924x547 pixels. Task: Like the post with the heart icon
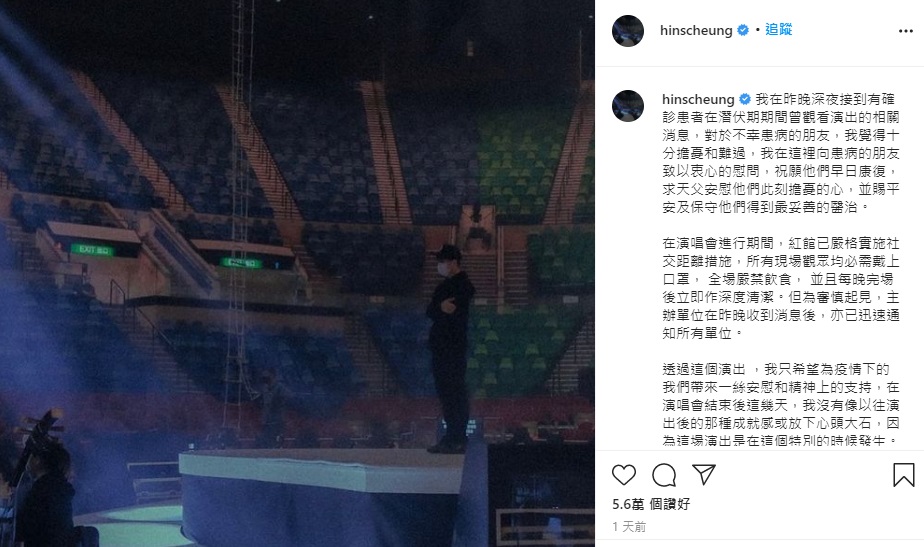624,474
